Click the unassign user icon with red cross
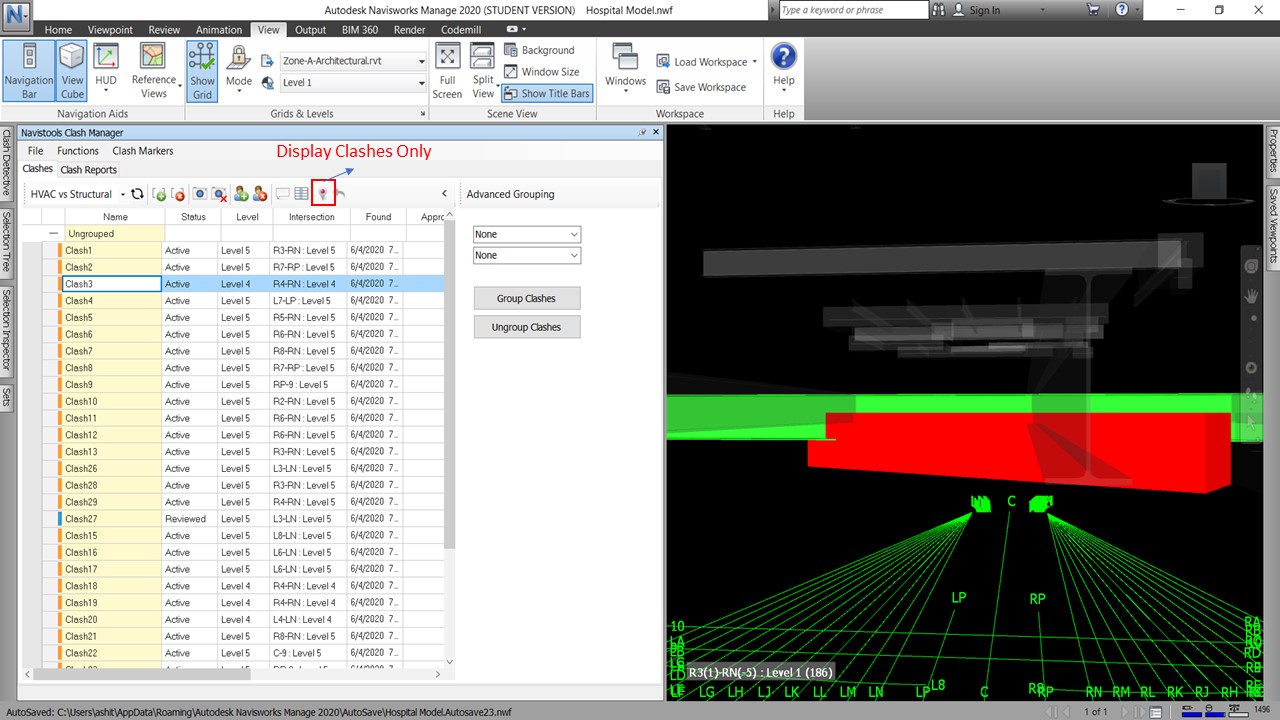The image size is (1280, 720). pos(260,194)
